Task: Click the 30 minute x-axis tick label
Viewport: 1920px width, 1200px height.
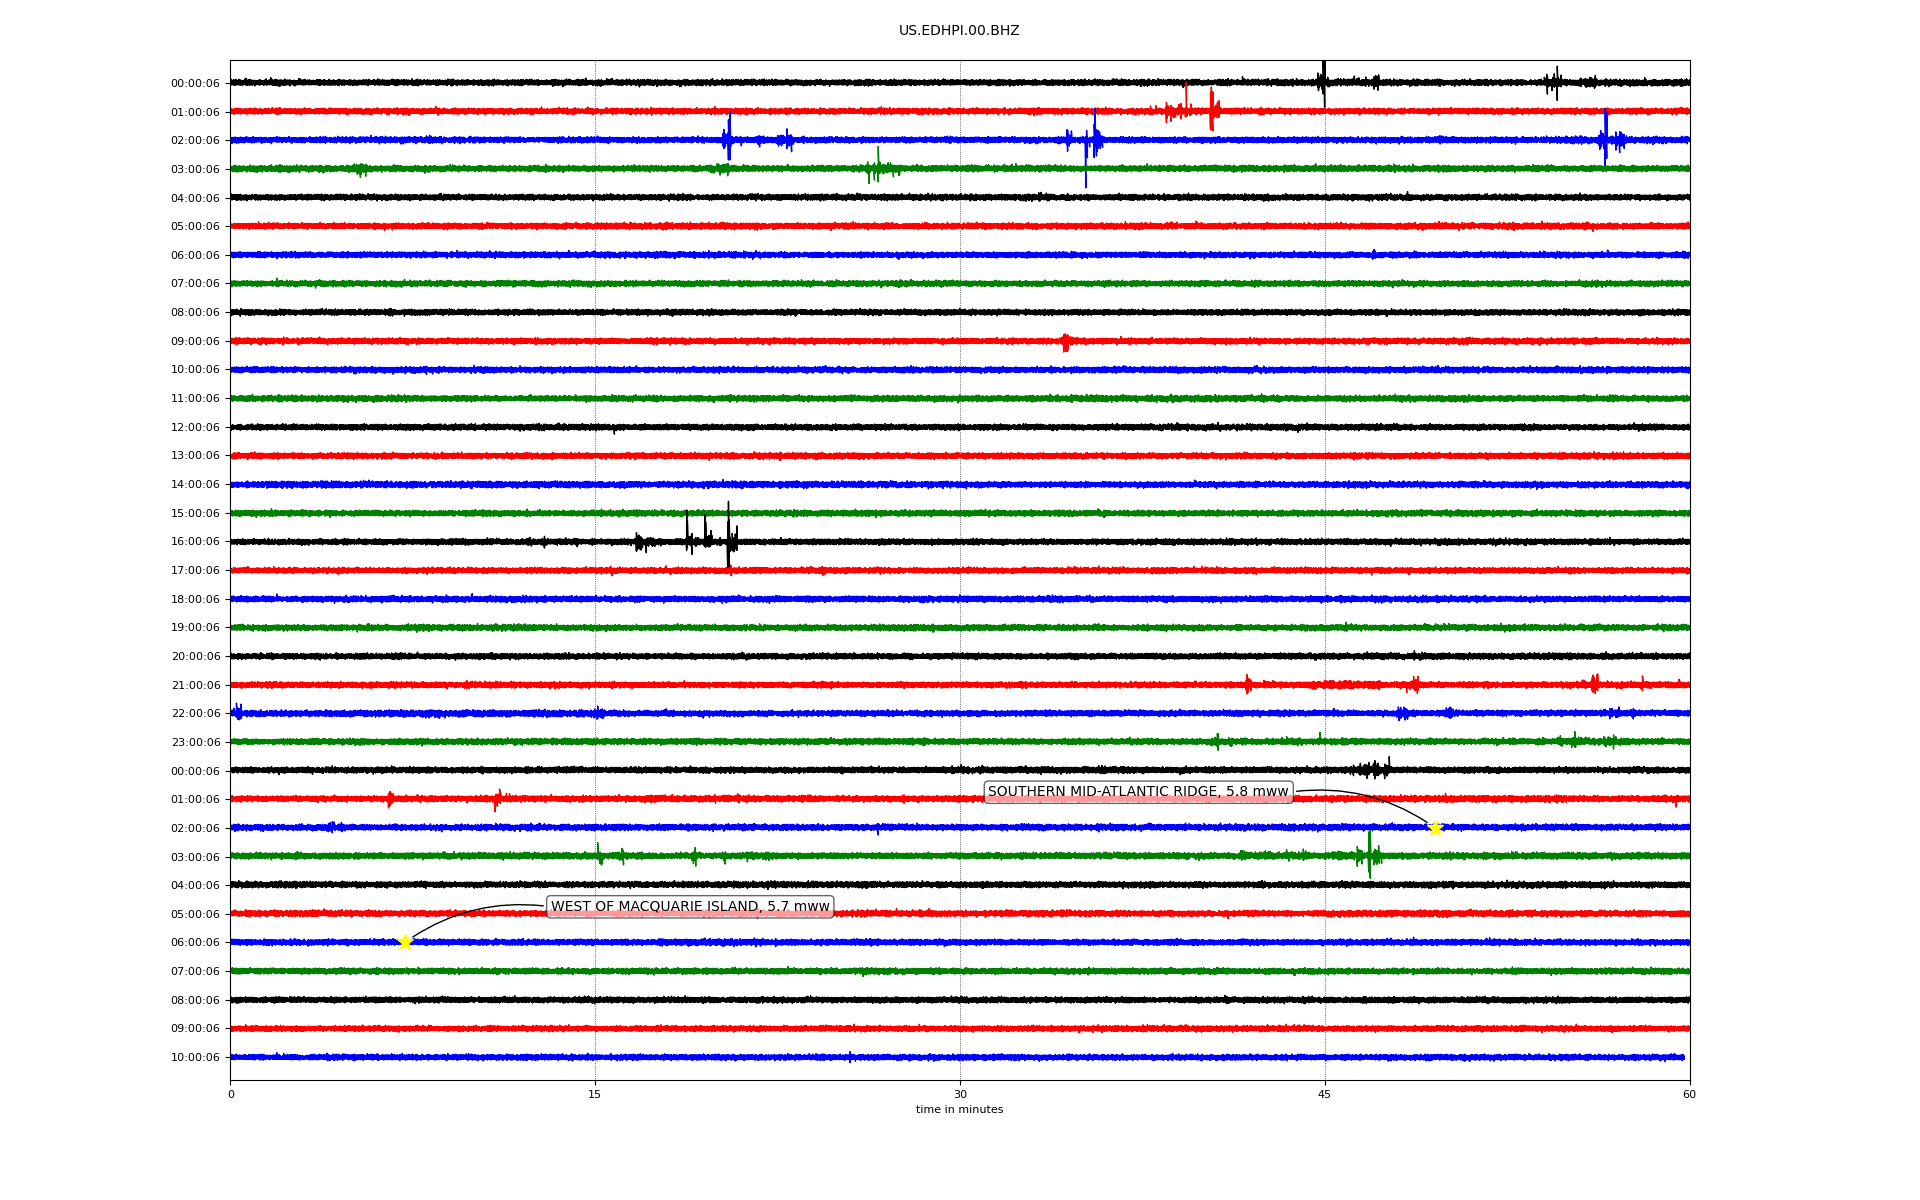Action: click(960, 1094)
